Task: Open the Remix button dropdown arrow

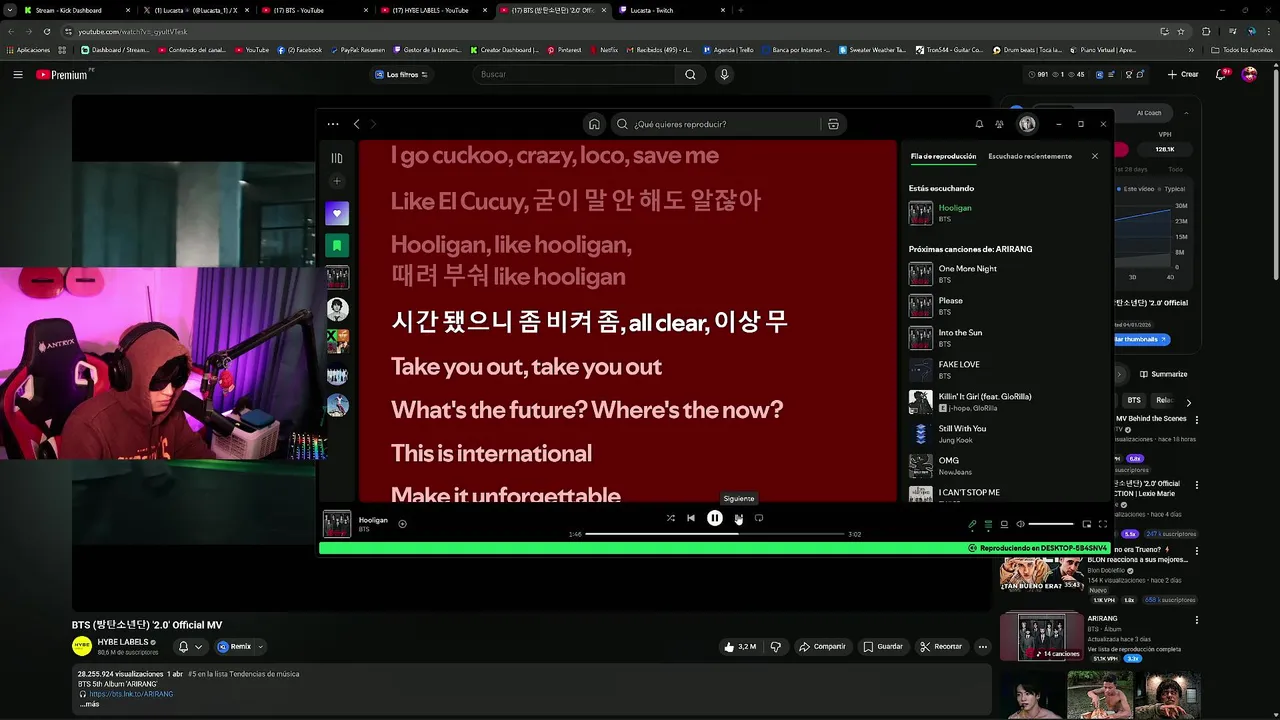Action: point(260,646)
